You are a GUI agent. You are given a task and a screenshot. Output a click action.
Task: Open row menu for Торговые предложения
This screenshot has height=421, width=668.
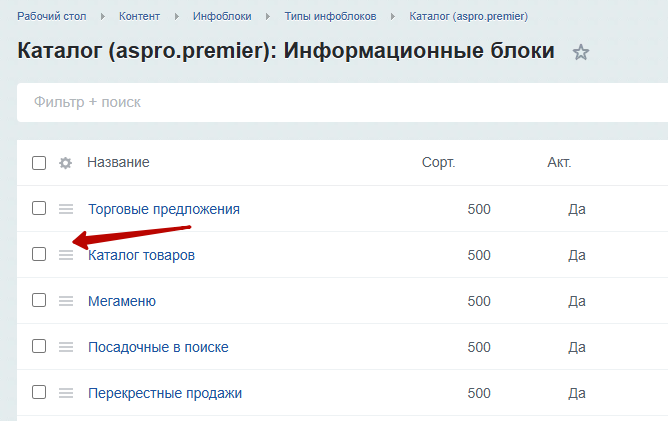[x=66, y=209]
